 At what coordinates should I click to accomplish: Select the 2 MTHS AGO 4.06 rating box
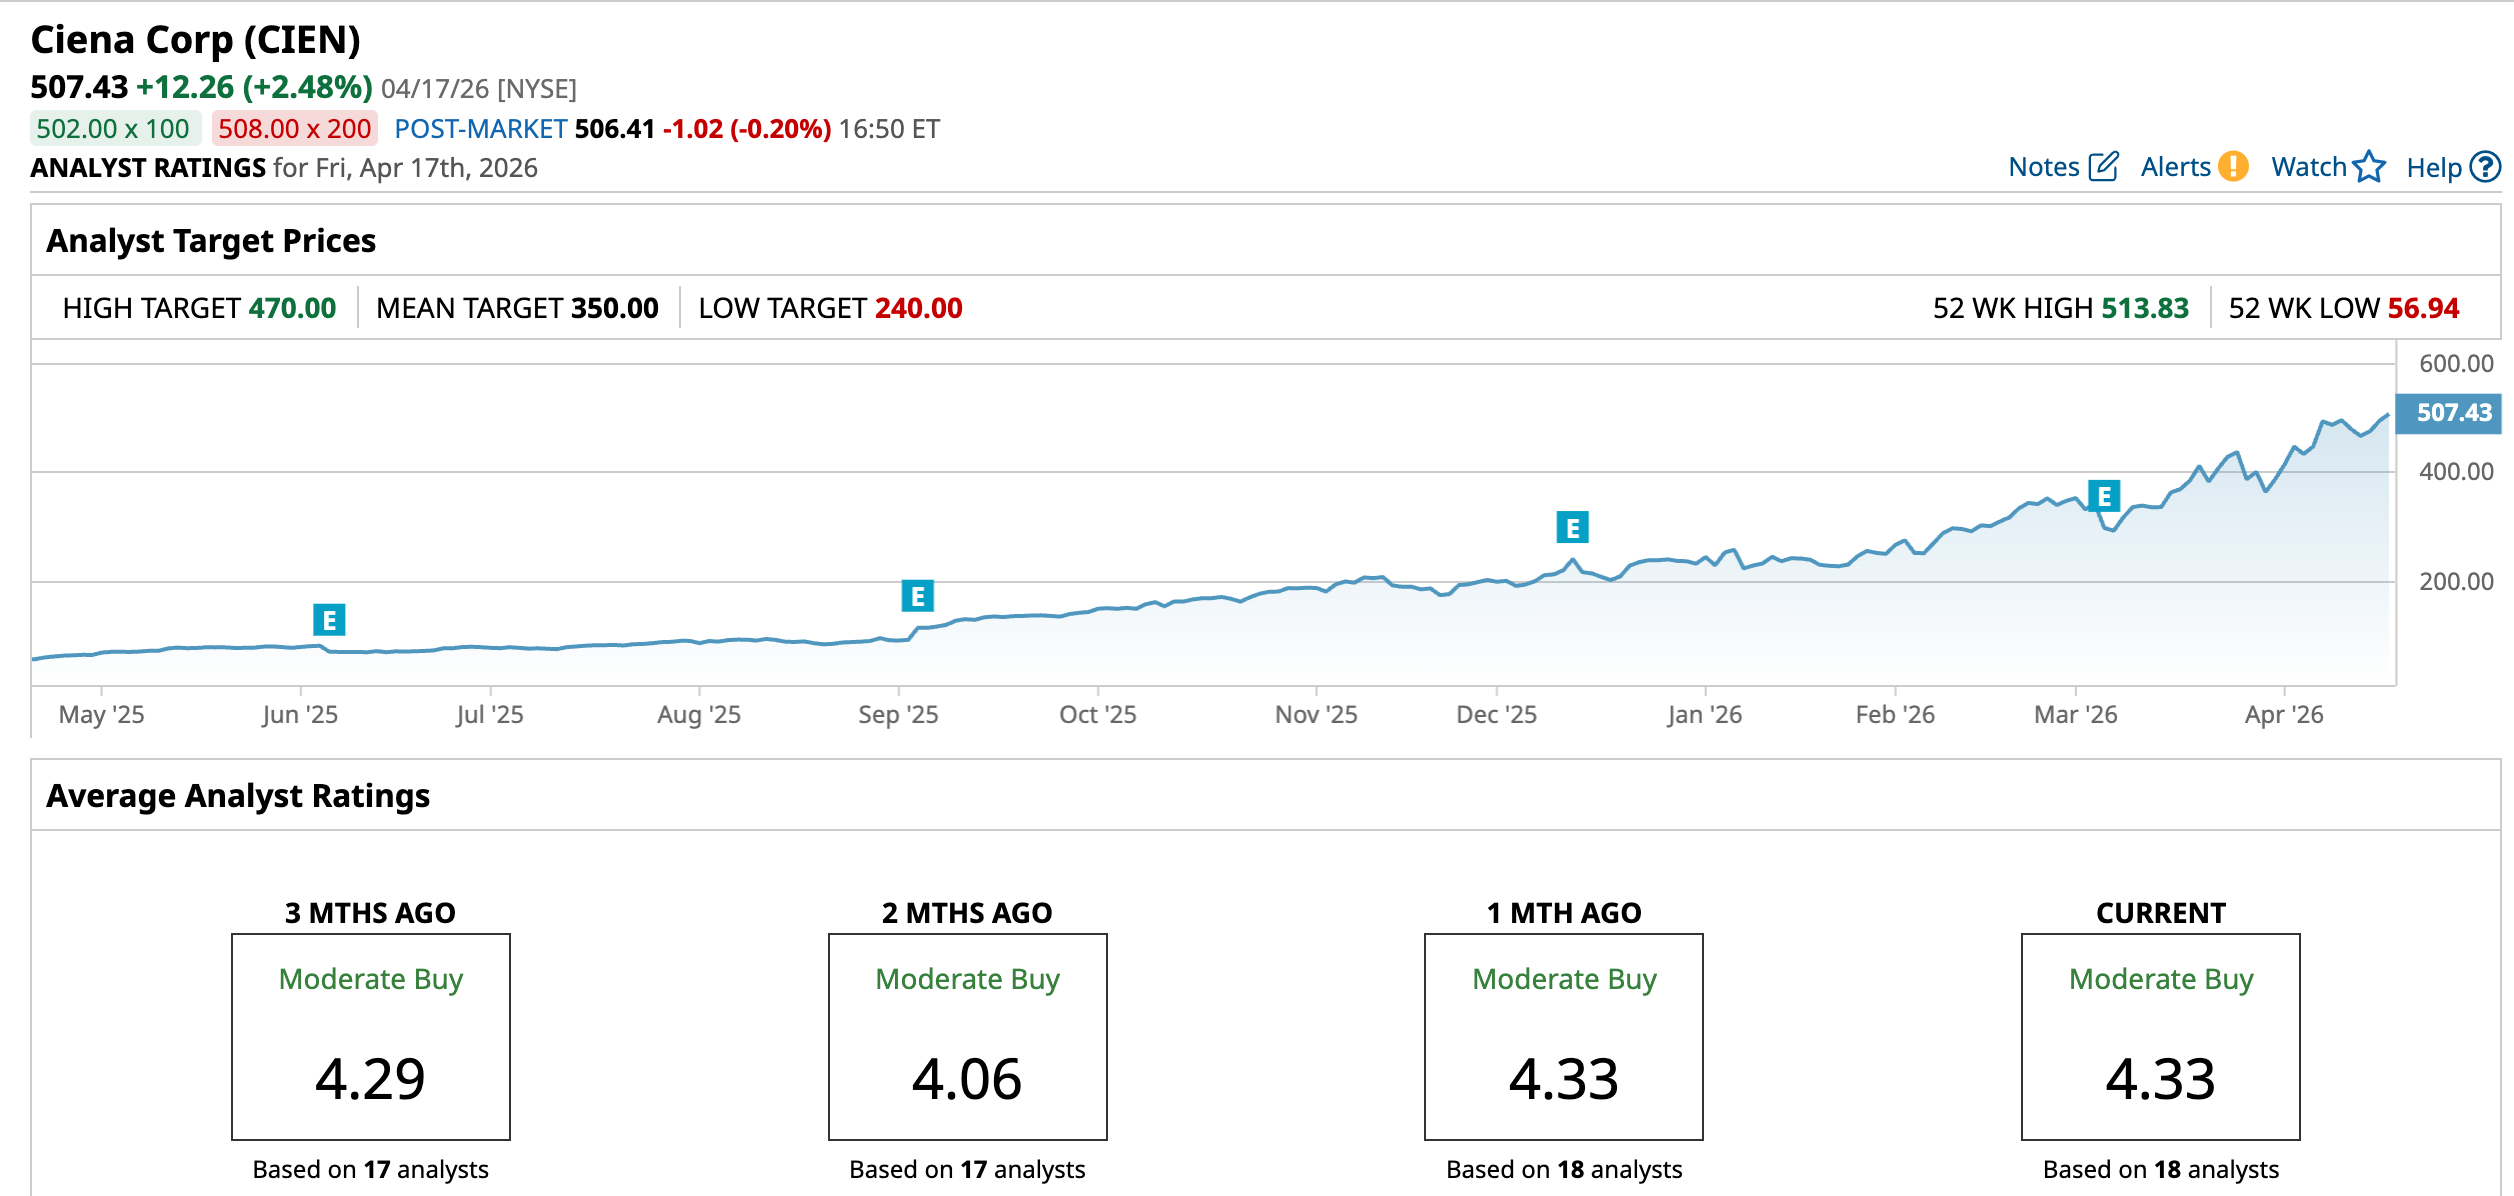(x=967, y=1036)
